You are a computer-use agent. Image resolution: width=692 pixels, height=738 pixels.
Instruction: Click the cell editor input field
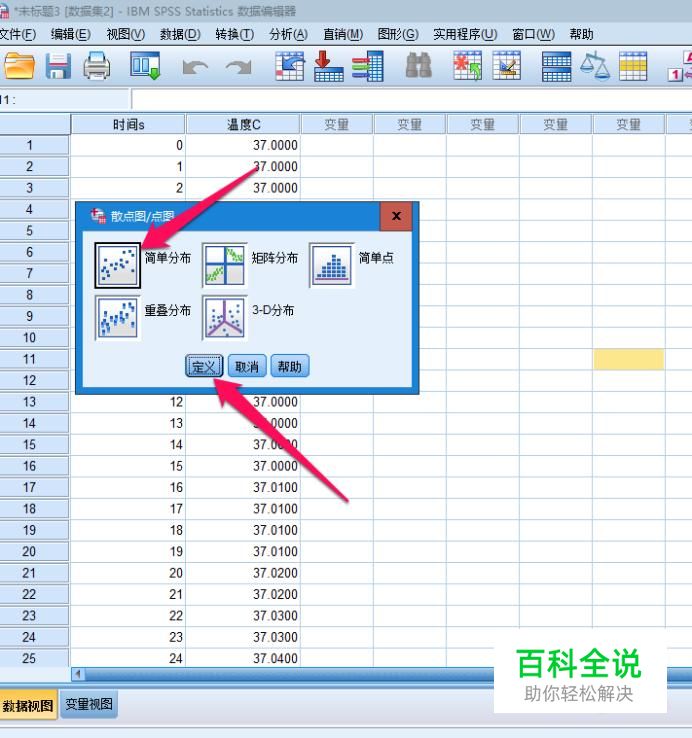click(412, 100)
